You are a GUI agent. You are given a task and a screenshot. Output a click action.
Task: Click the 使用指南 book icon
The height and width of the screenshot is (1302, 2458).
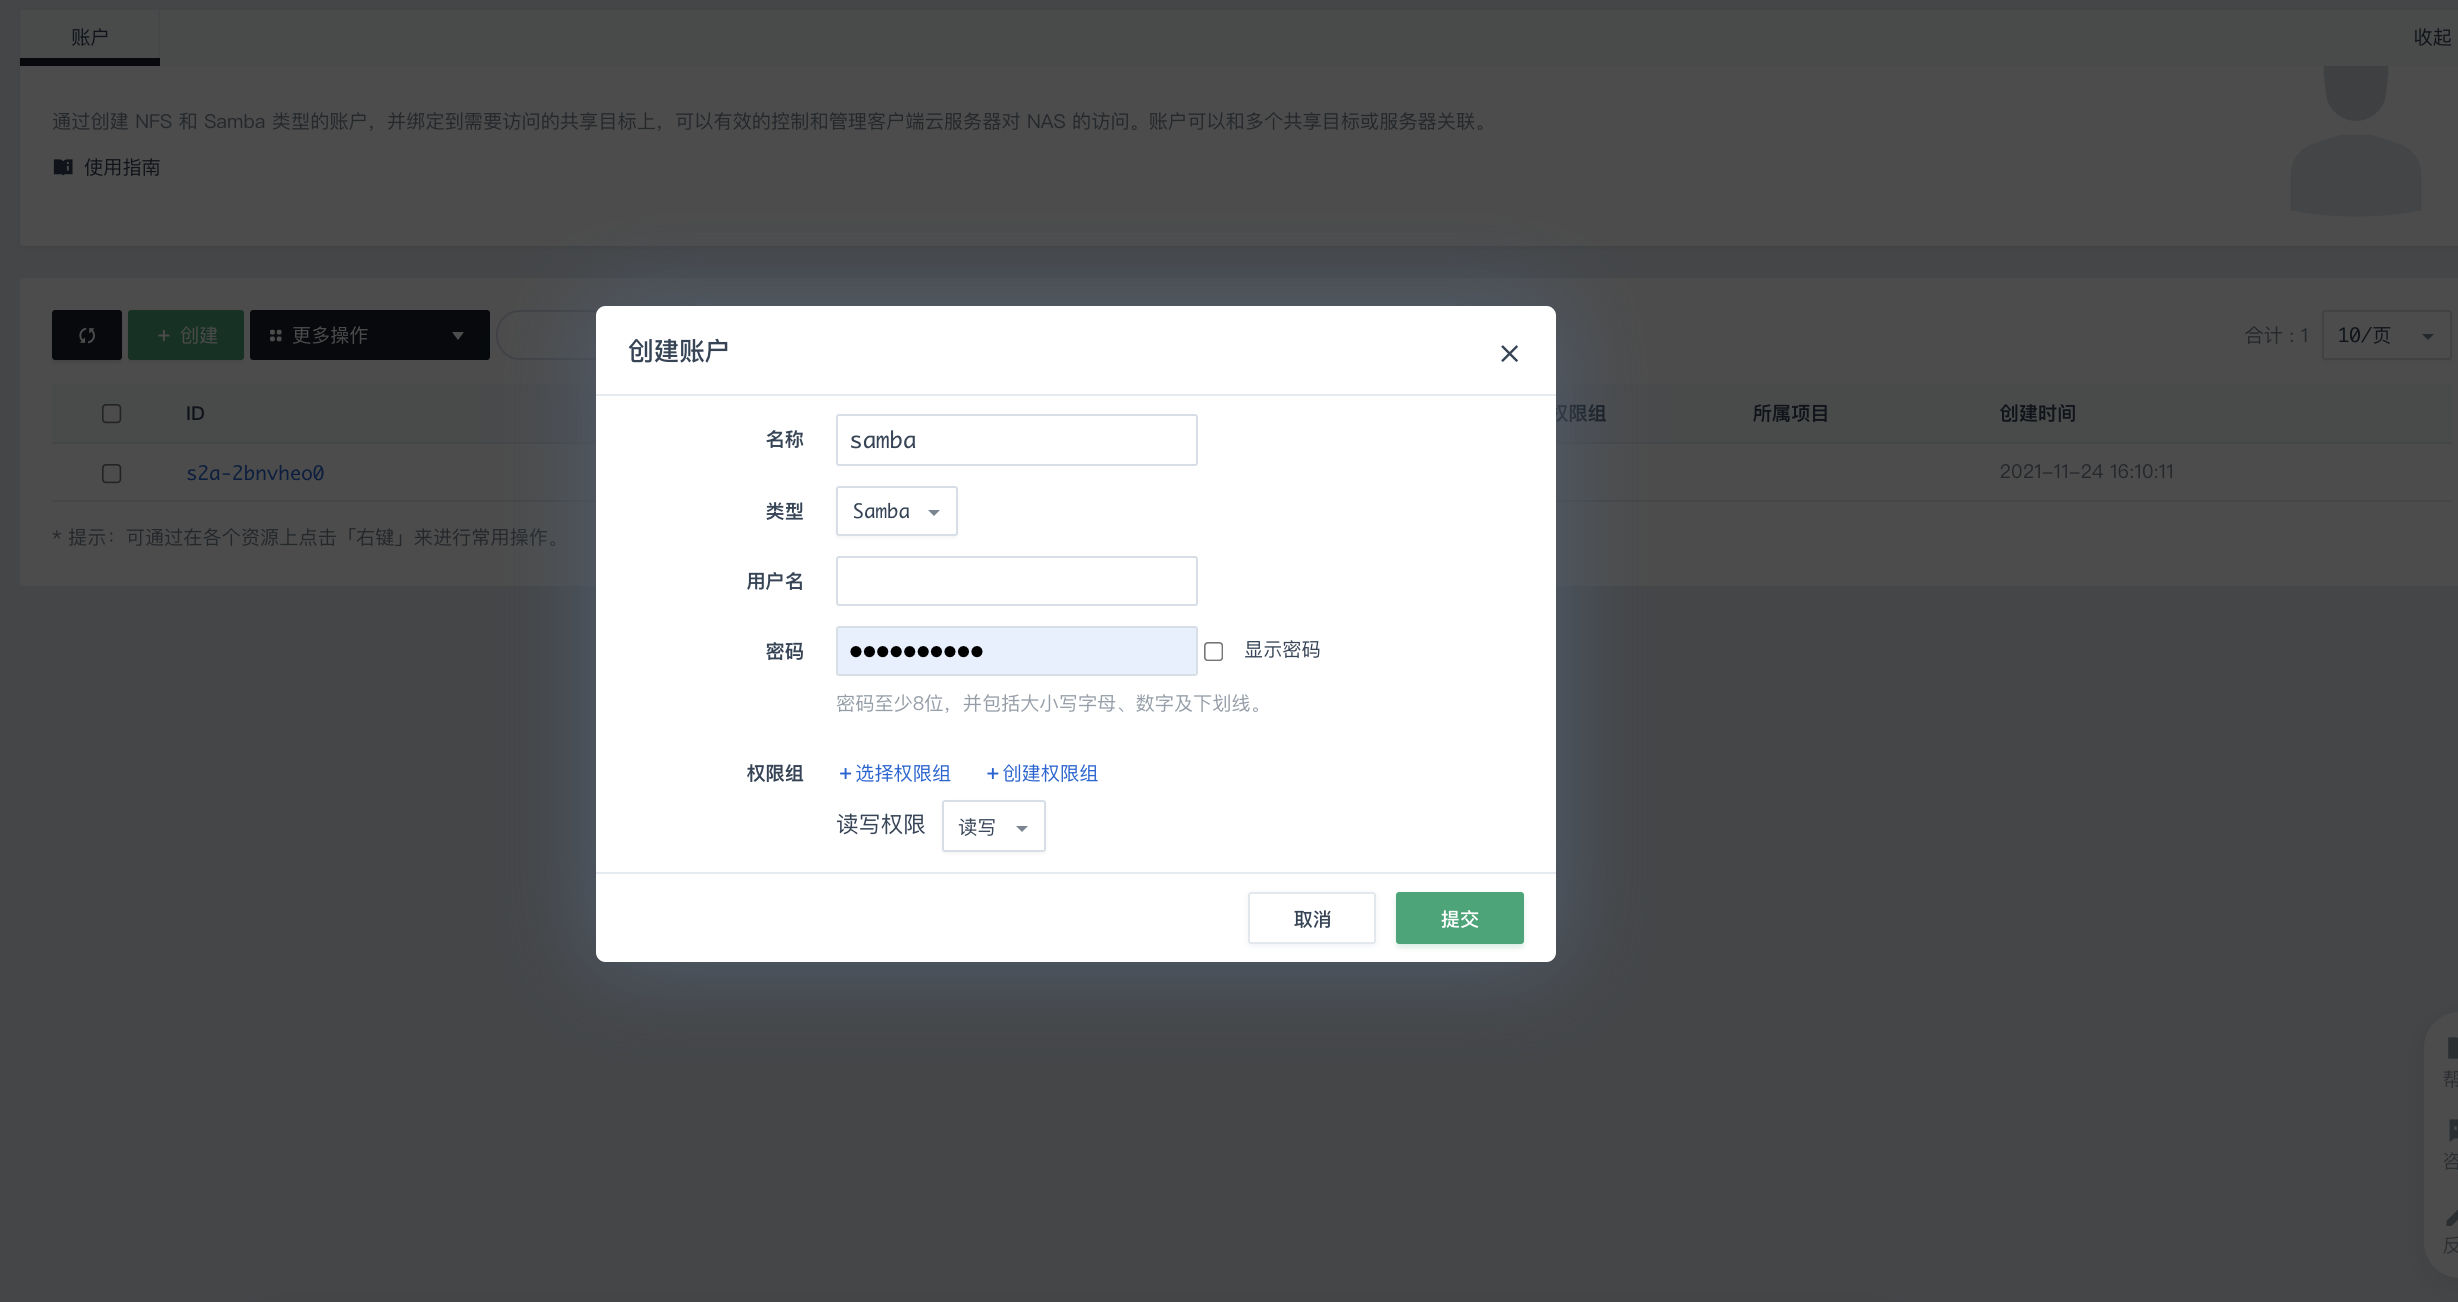[x=63, y=167]
